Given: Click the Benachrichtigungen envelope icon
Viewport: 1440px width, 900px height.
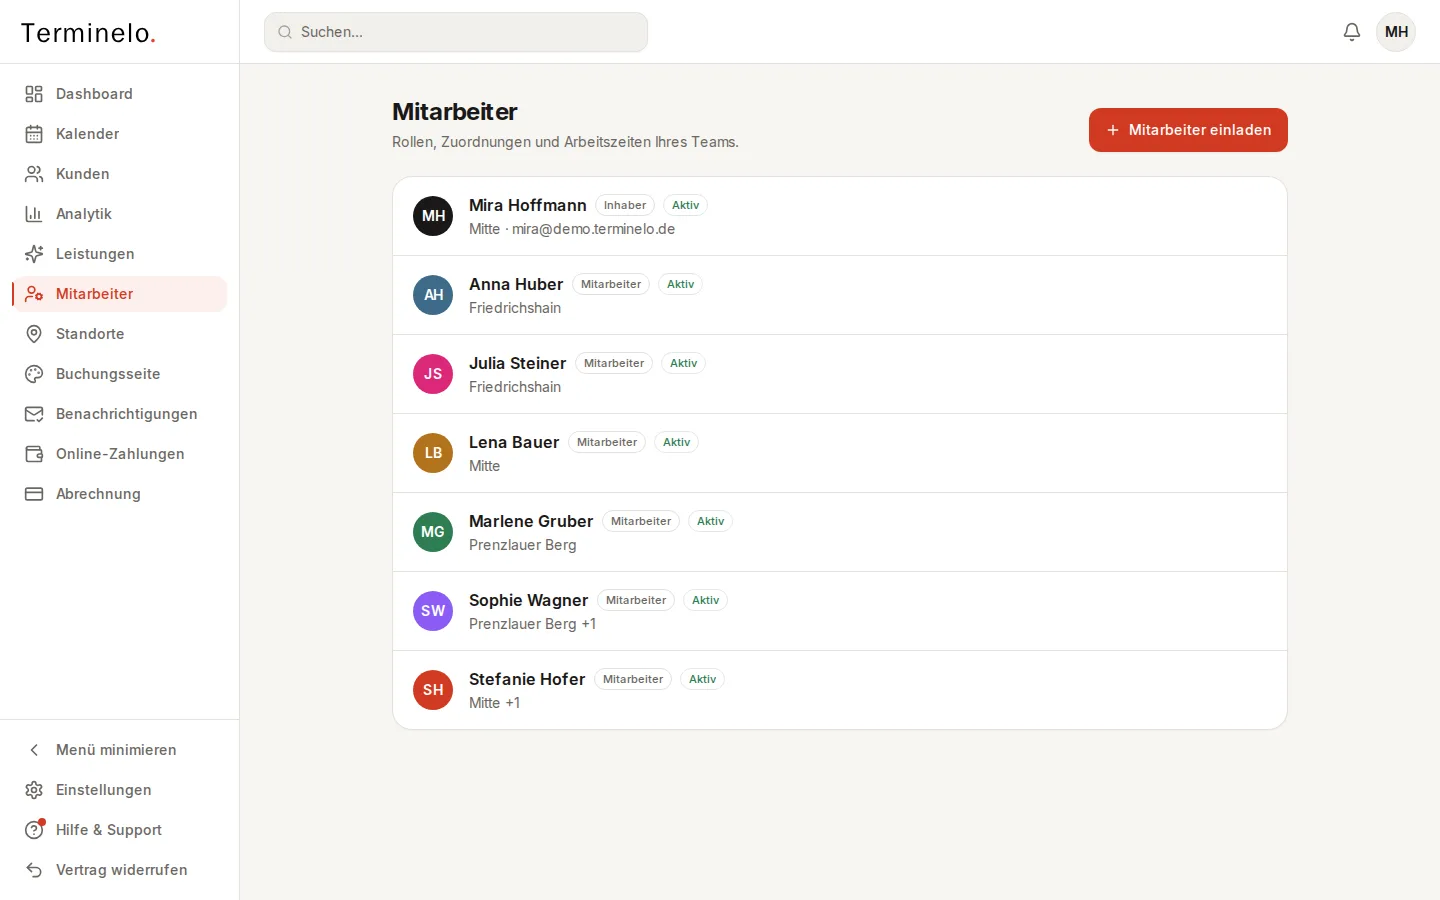Looking at the screenshot, I should [x=34, y=414].
